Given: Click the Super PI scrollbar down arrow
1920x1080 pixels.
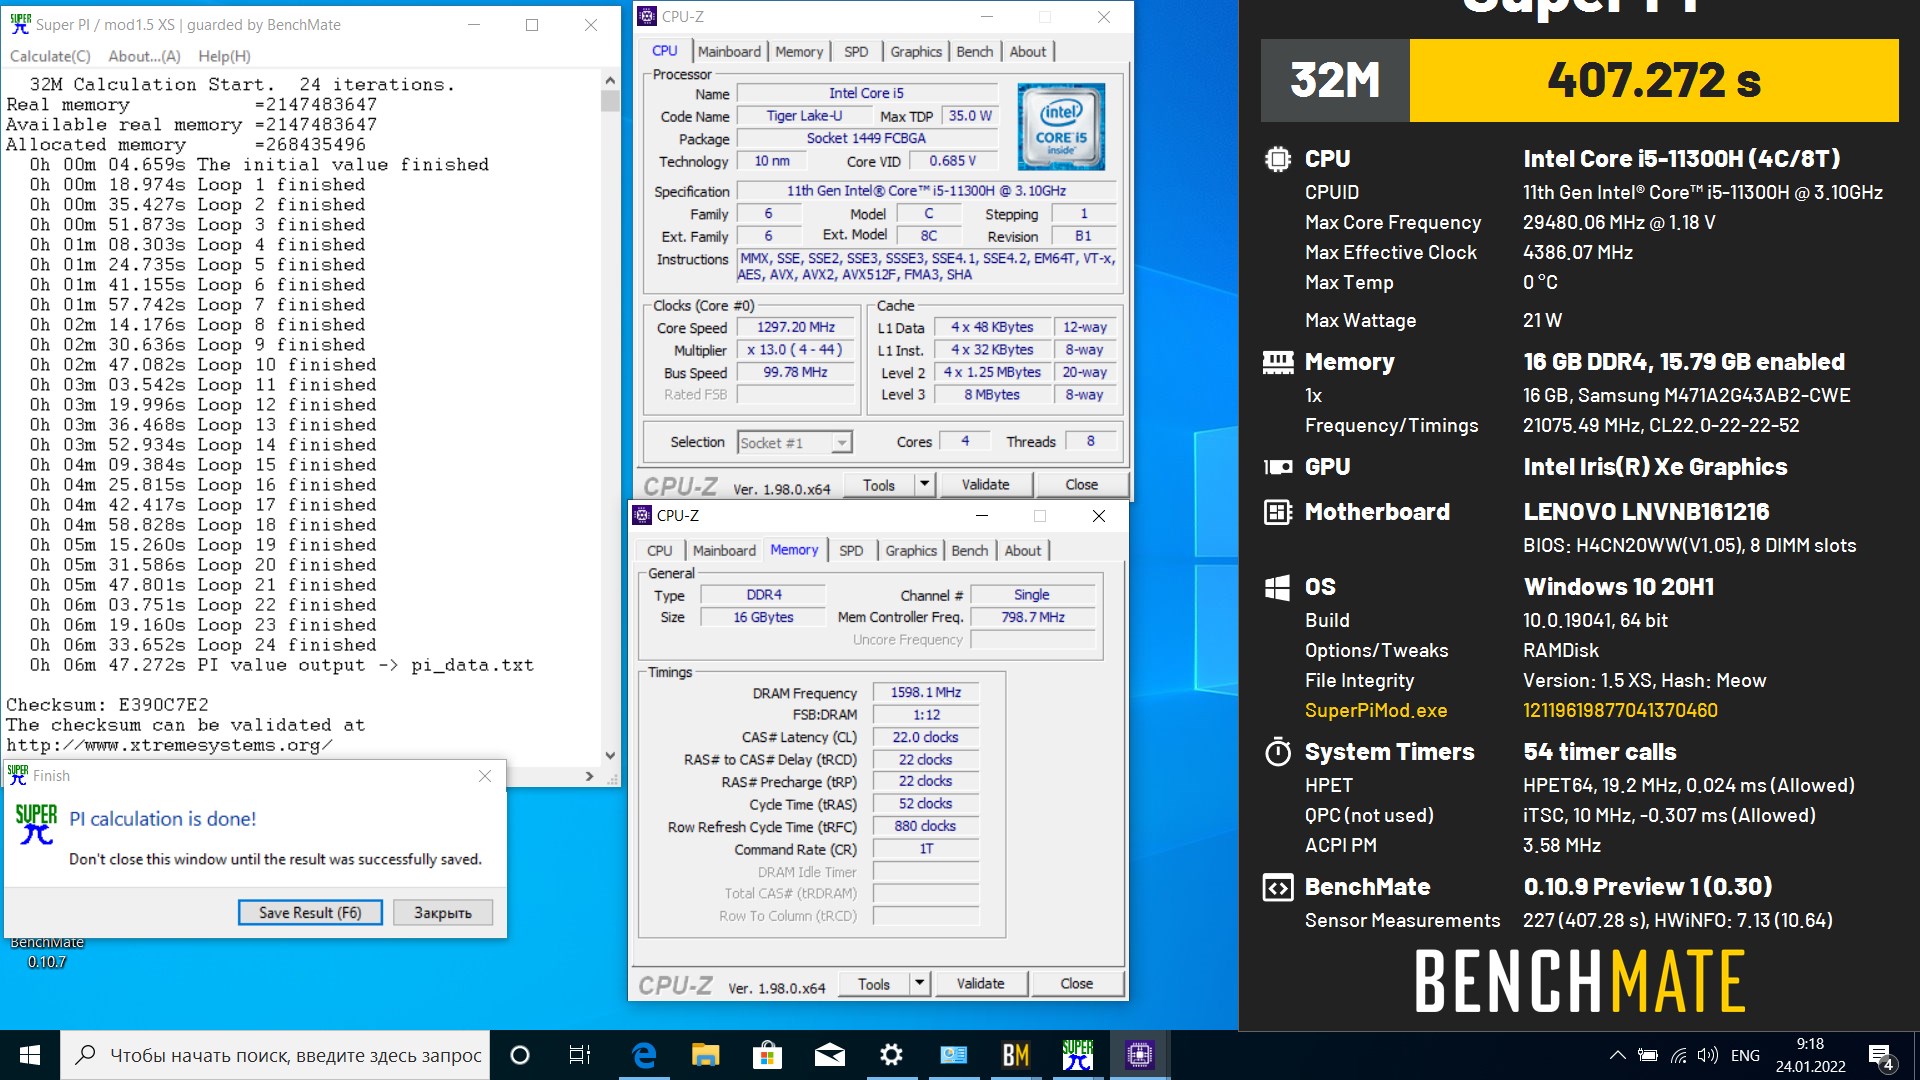Looking at the screenshot, I should tap(610, 756).
